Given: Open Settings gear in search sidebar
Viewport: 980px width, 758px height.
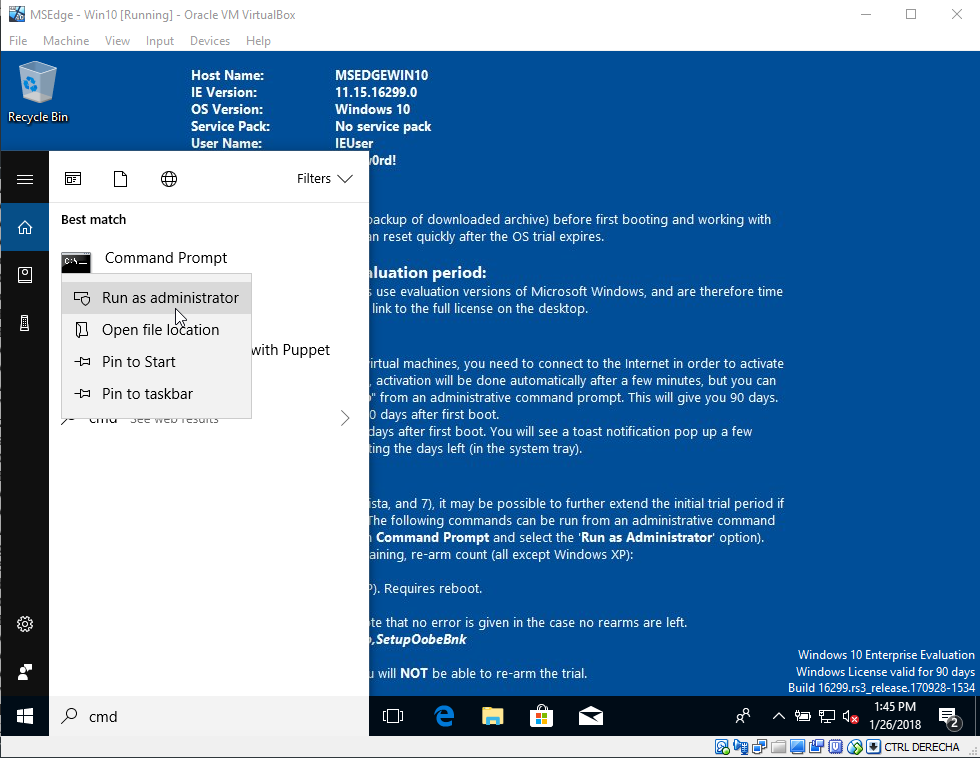Looking at the screenshot, I should pos(25,624).
